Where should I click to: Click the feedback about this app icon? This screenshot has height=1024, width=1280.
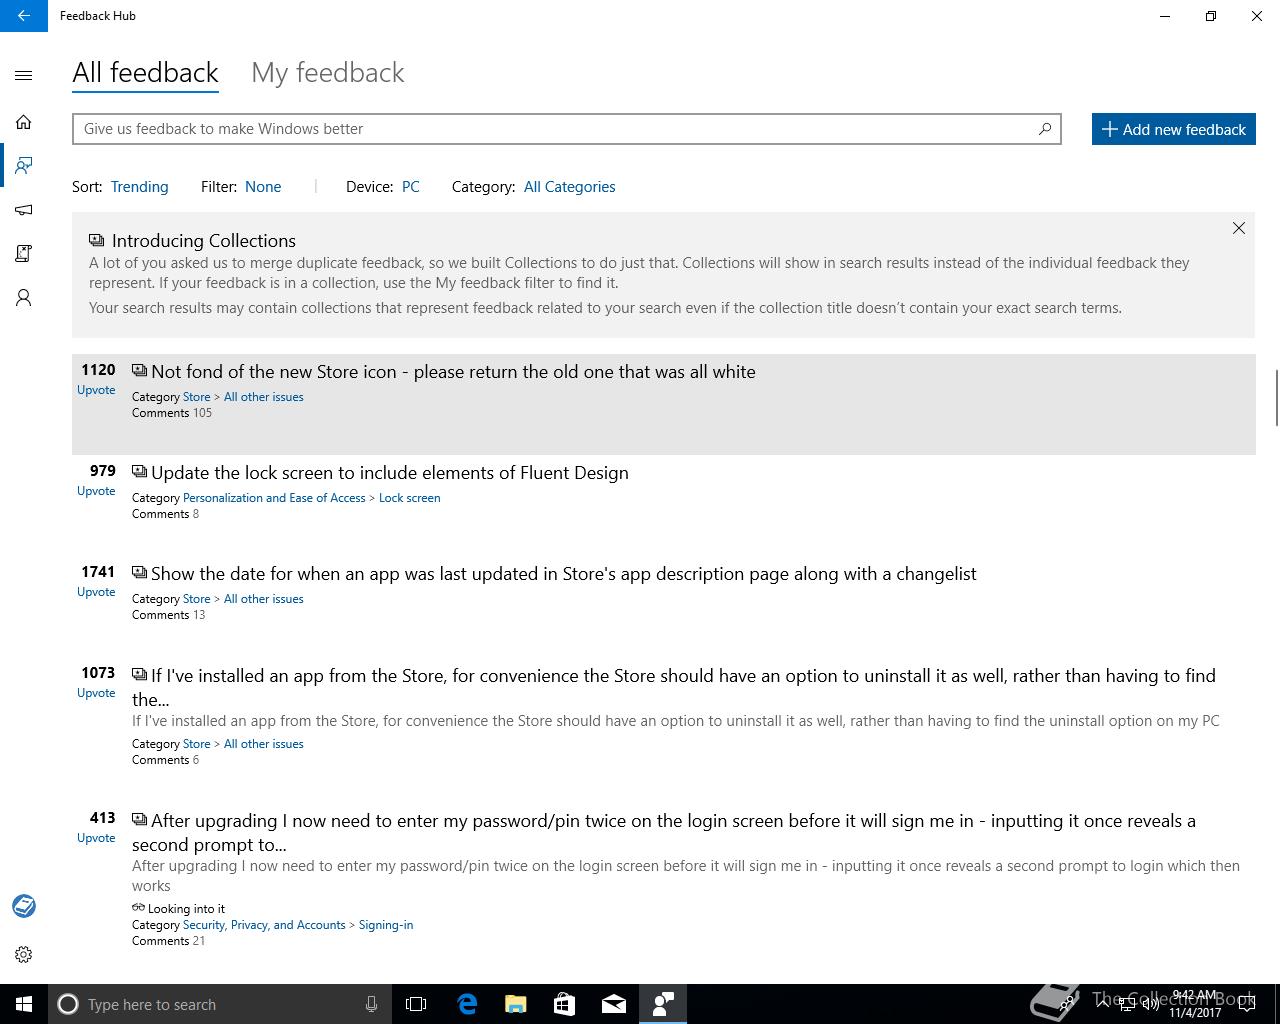click(24, 906)
